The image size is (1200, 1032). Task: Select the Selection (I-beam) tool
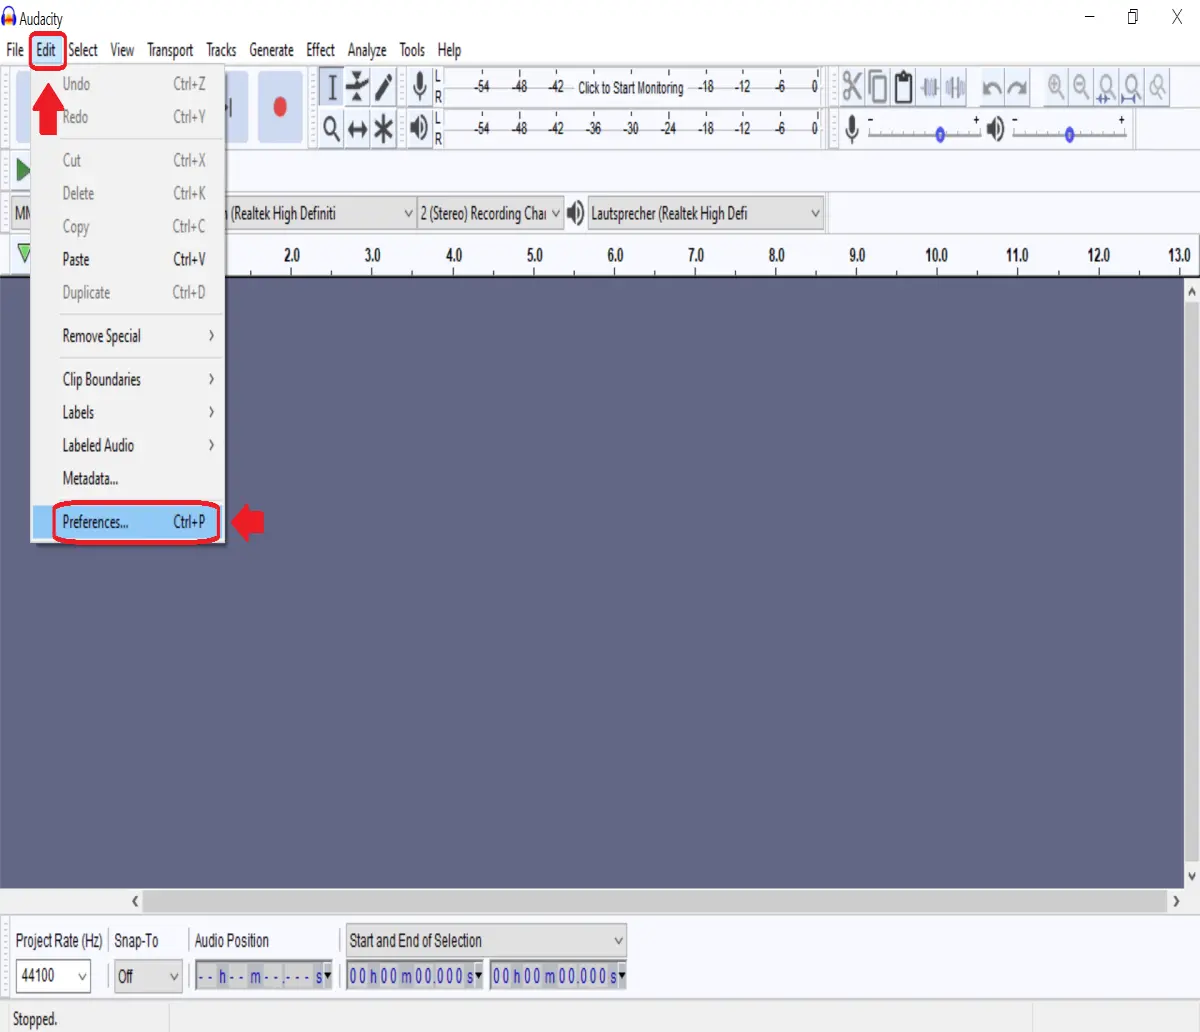point(332,87)
